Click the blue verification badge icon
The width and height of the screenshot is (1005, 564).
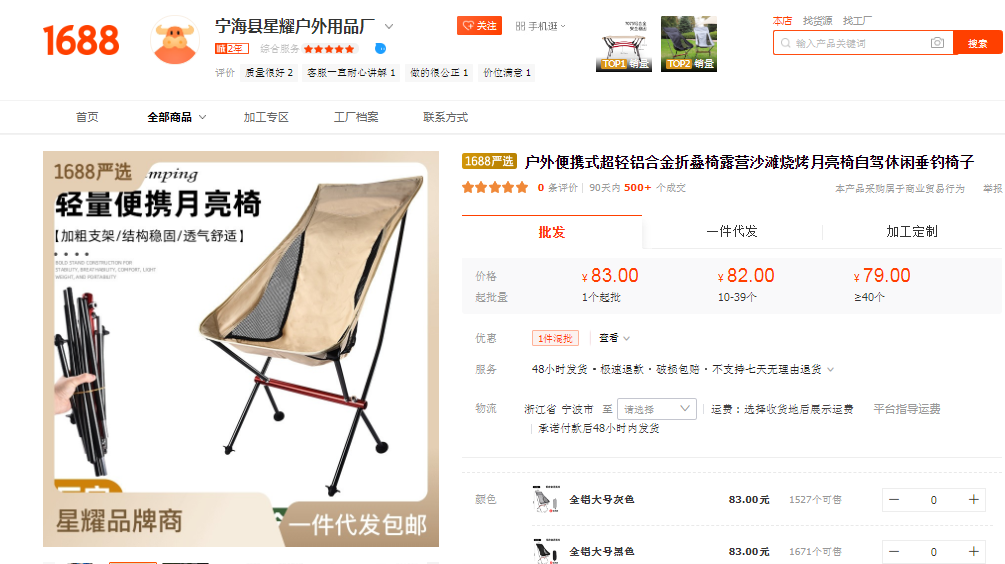380,49
